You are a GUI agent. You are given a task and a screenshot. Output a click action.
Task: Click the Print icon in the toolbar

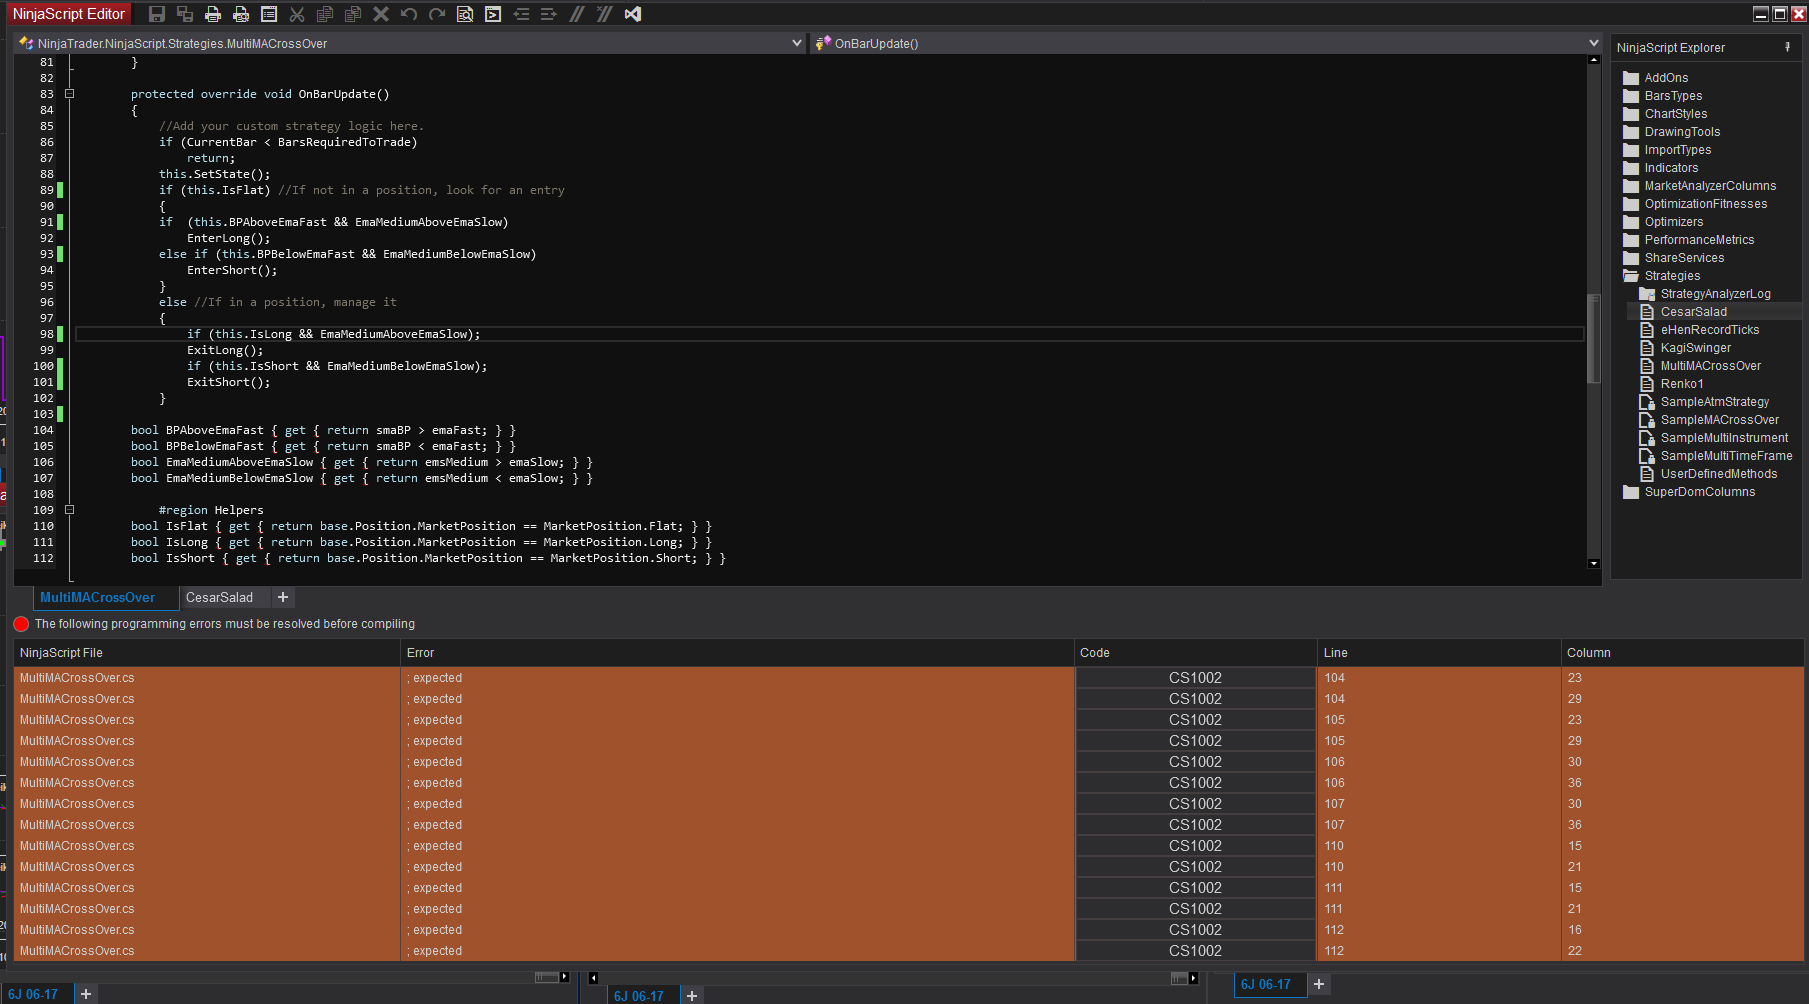(213, 14)
